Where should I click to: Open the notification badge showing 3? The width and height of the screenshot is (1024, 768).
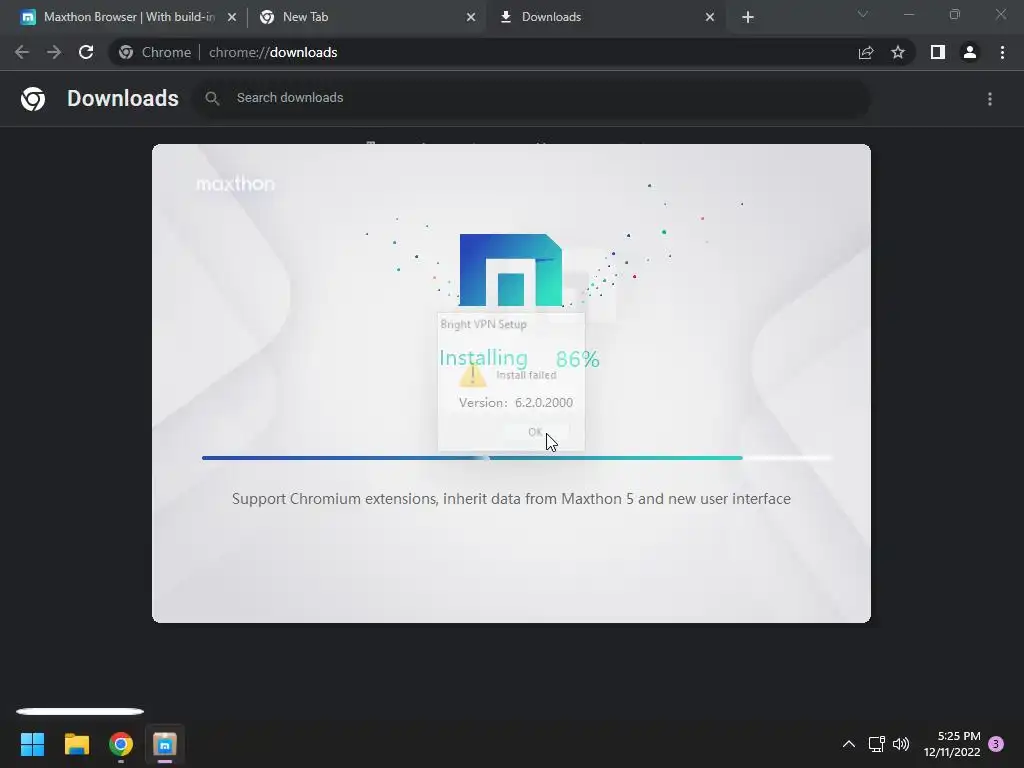996,744
